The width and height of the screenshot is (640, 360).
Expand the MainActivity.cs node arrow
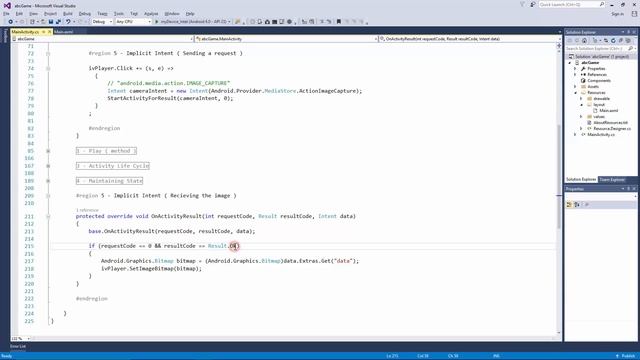(x=576, y=135)
